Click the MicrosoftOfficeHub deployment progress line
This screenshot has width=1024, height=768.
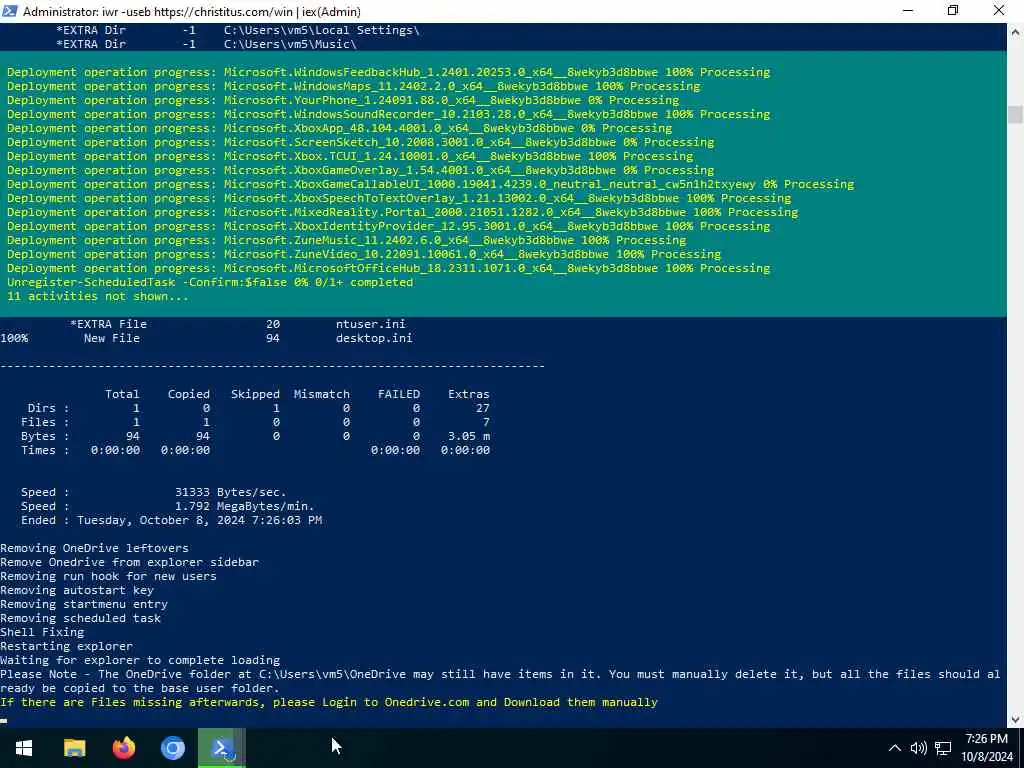pos(389,268)
